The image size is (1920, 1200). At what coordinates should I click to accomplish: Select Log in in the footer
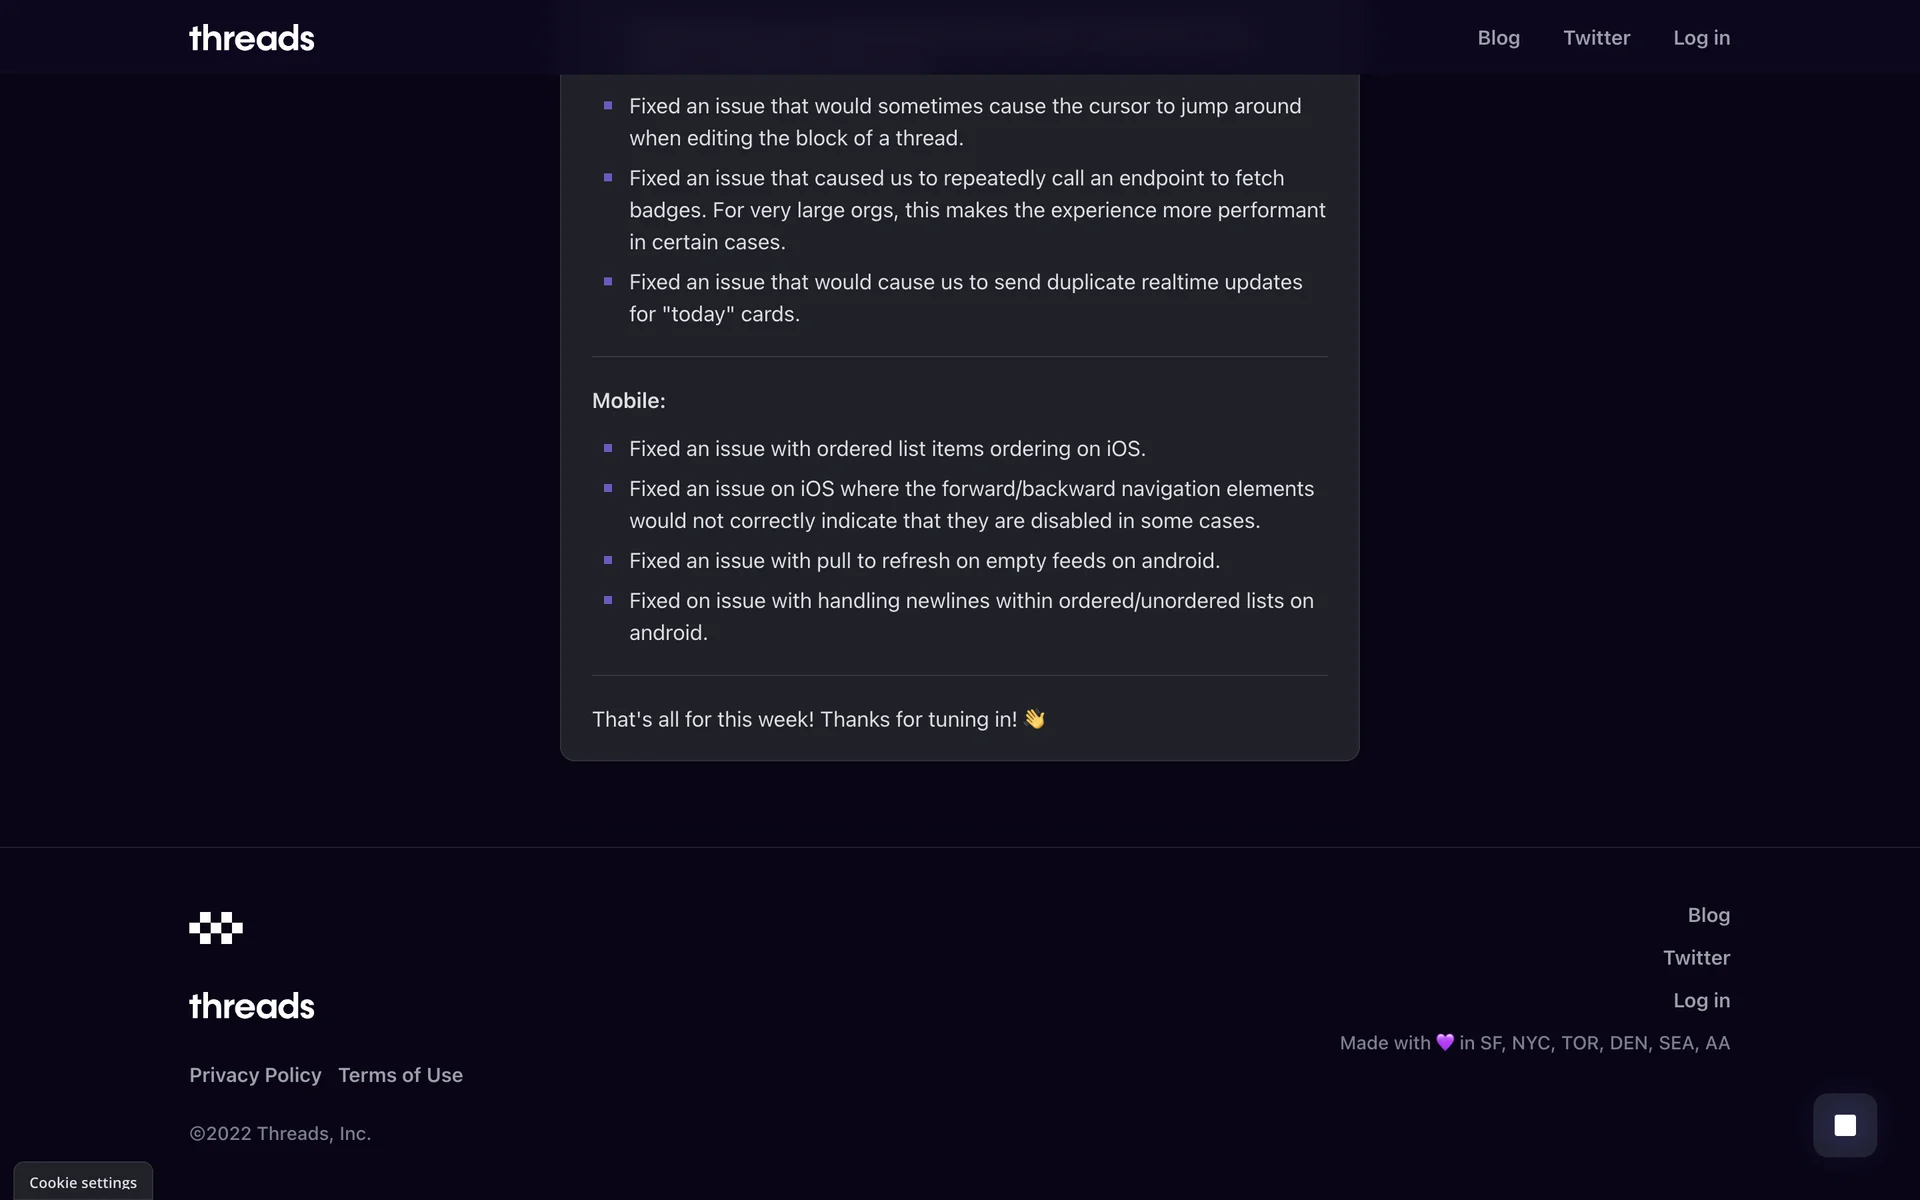1701,1000
